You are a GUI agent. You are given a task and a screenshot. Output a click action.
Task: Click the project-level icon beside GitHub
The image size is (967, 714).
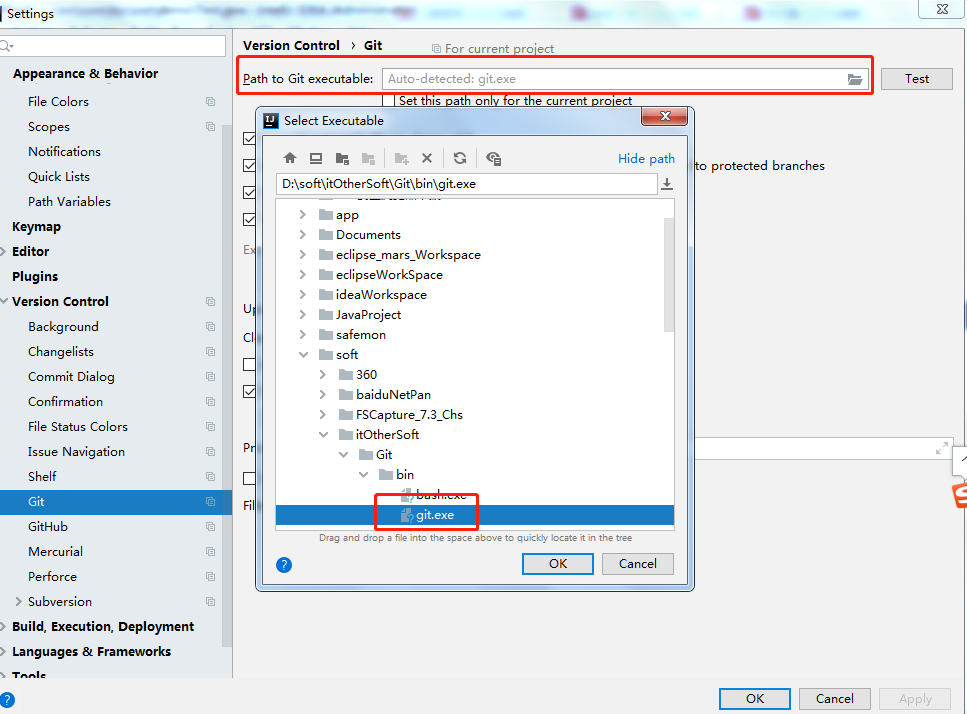210,527
